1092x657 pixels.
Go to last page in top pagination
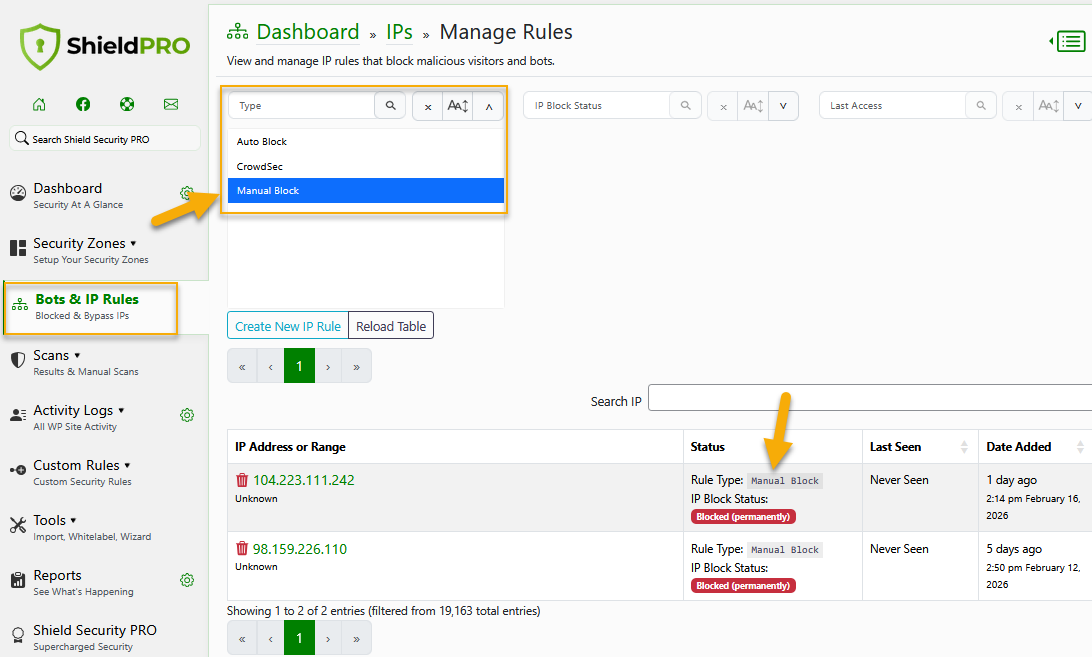[357, 366]
